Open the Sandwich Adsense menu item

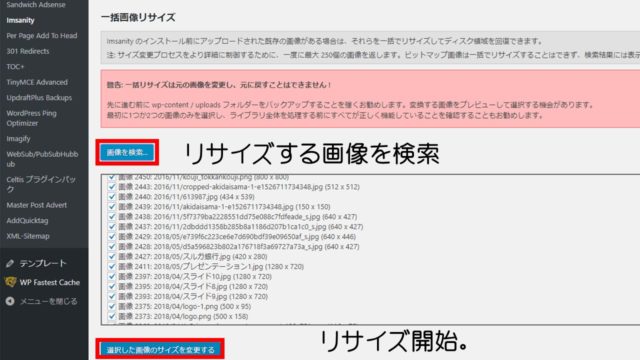point(36,5)
